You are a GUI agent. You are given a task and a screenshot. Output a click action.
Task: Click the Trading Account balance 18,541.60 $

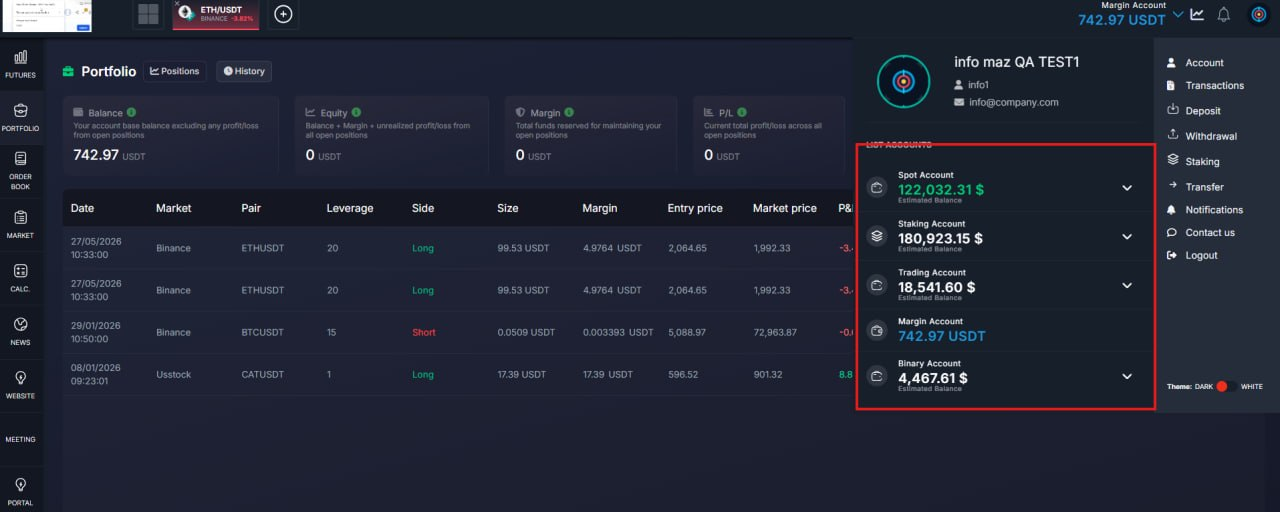coord(936,287)
